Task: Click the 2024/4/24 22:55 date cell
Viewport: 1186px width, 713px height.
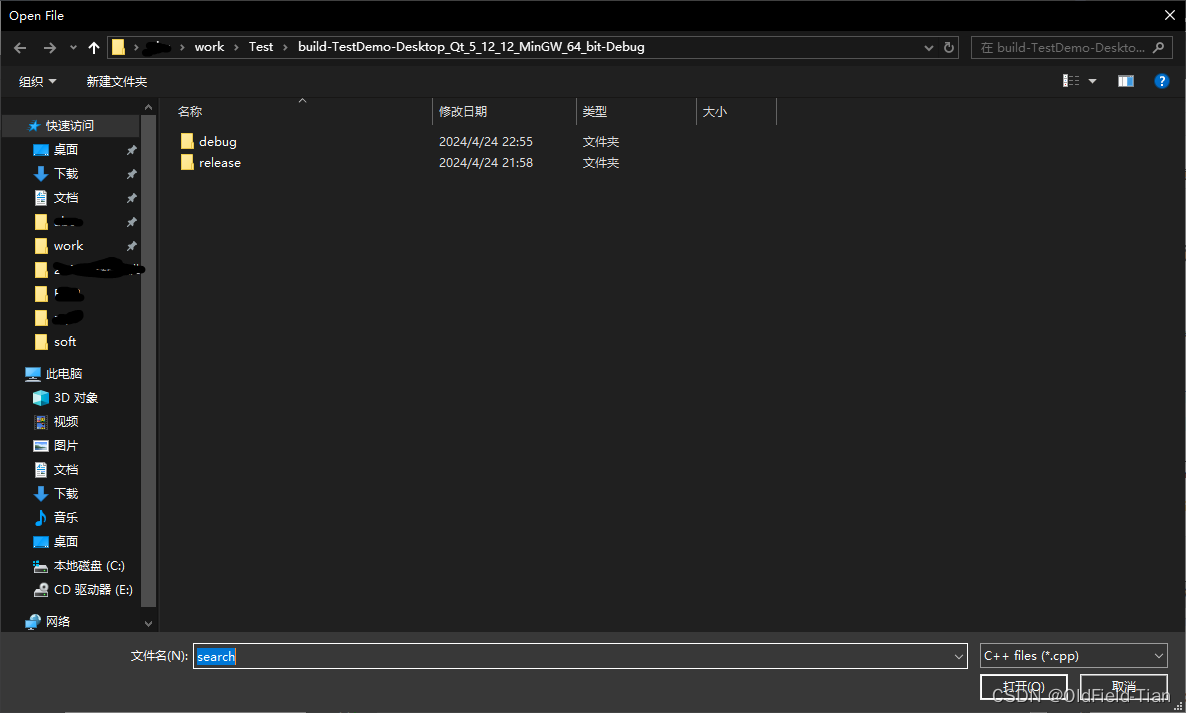Action: (486, 141)
